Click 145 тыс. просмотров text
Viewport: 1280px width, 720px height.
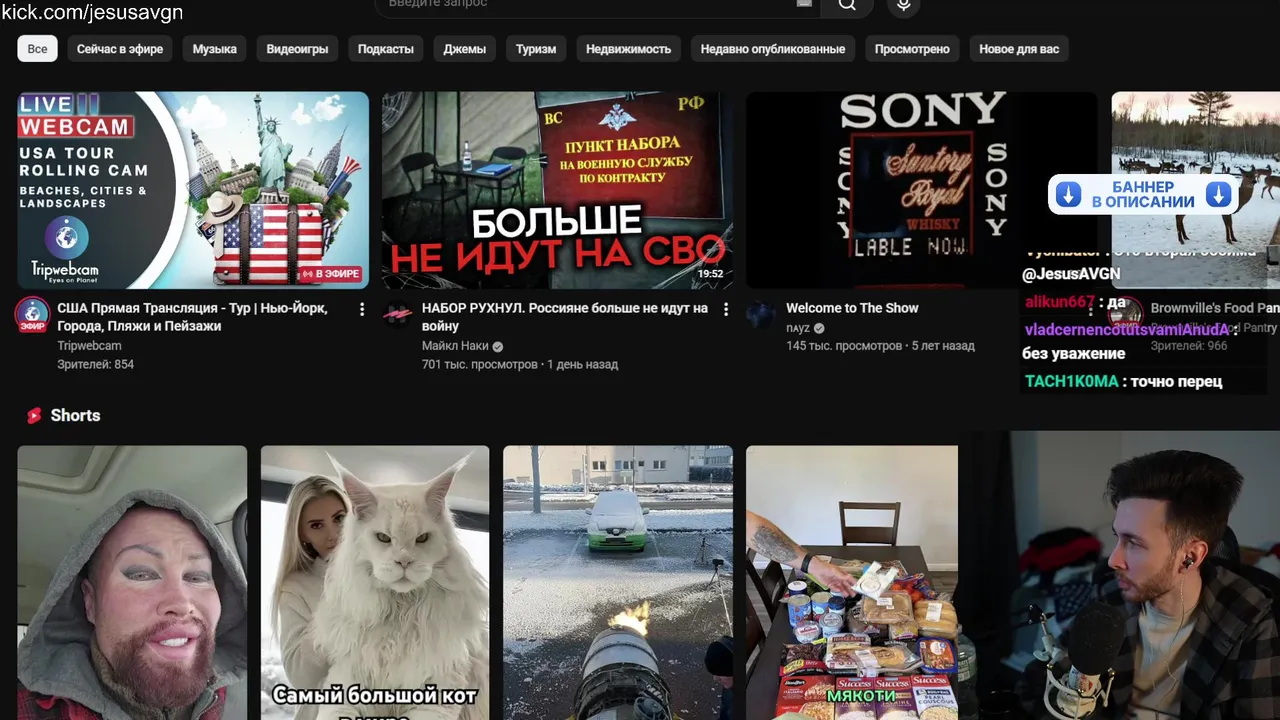(x=844, y=346)
